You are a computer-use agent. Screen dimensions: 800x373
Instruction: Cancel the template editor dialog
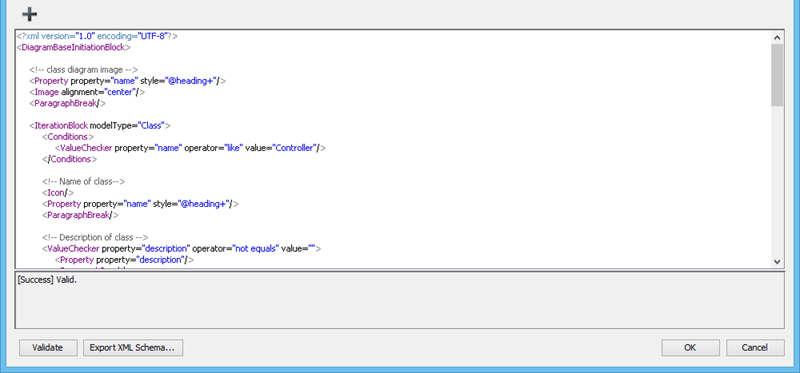point(755,347)
